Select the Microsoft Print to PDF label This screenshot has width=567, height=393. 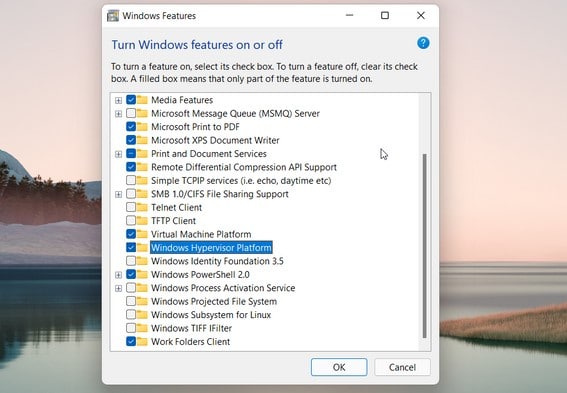tap(195, 127)
